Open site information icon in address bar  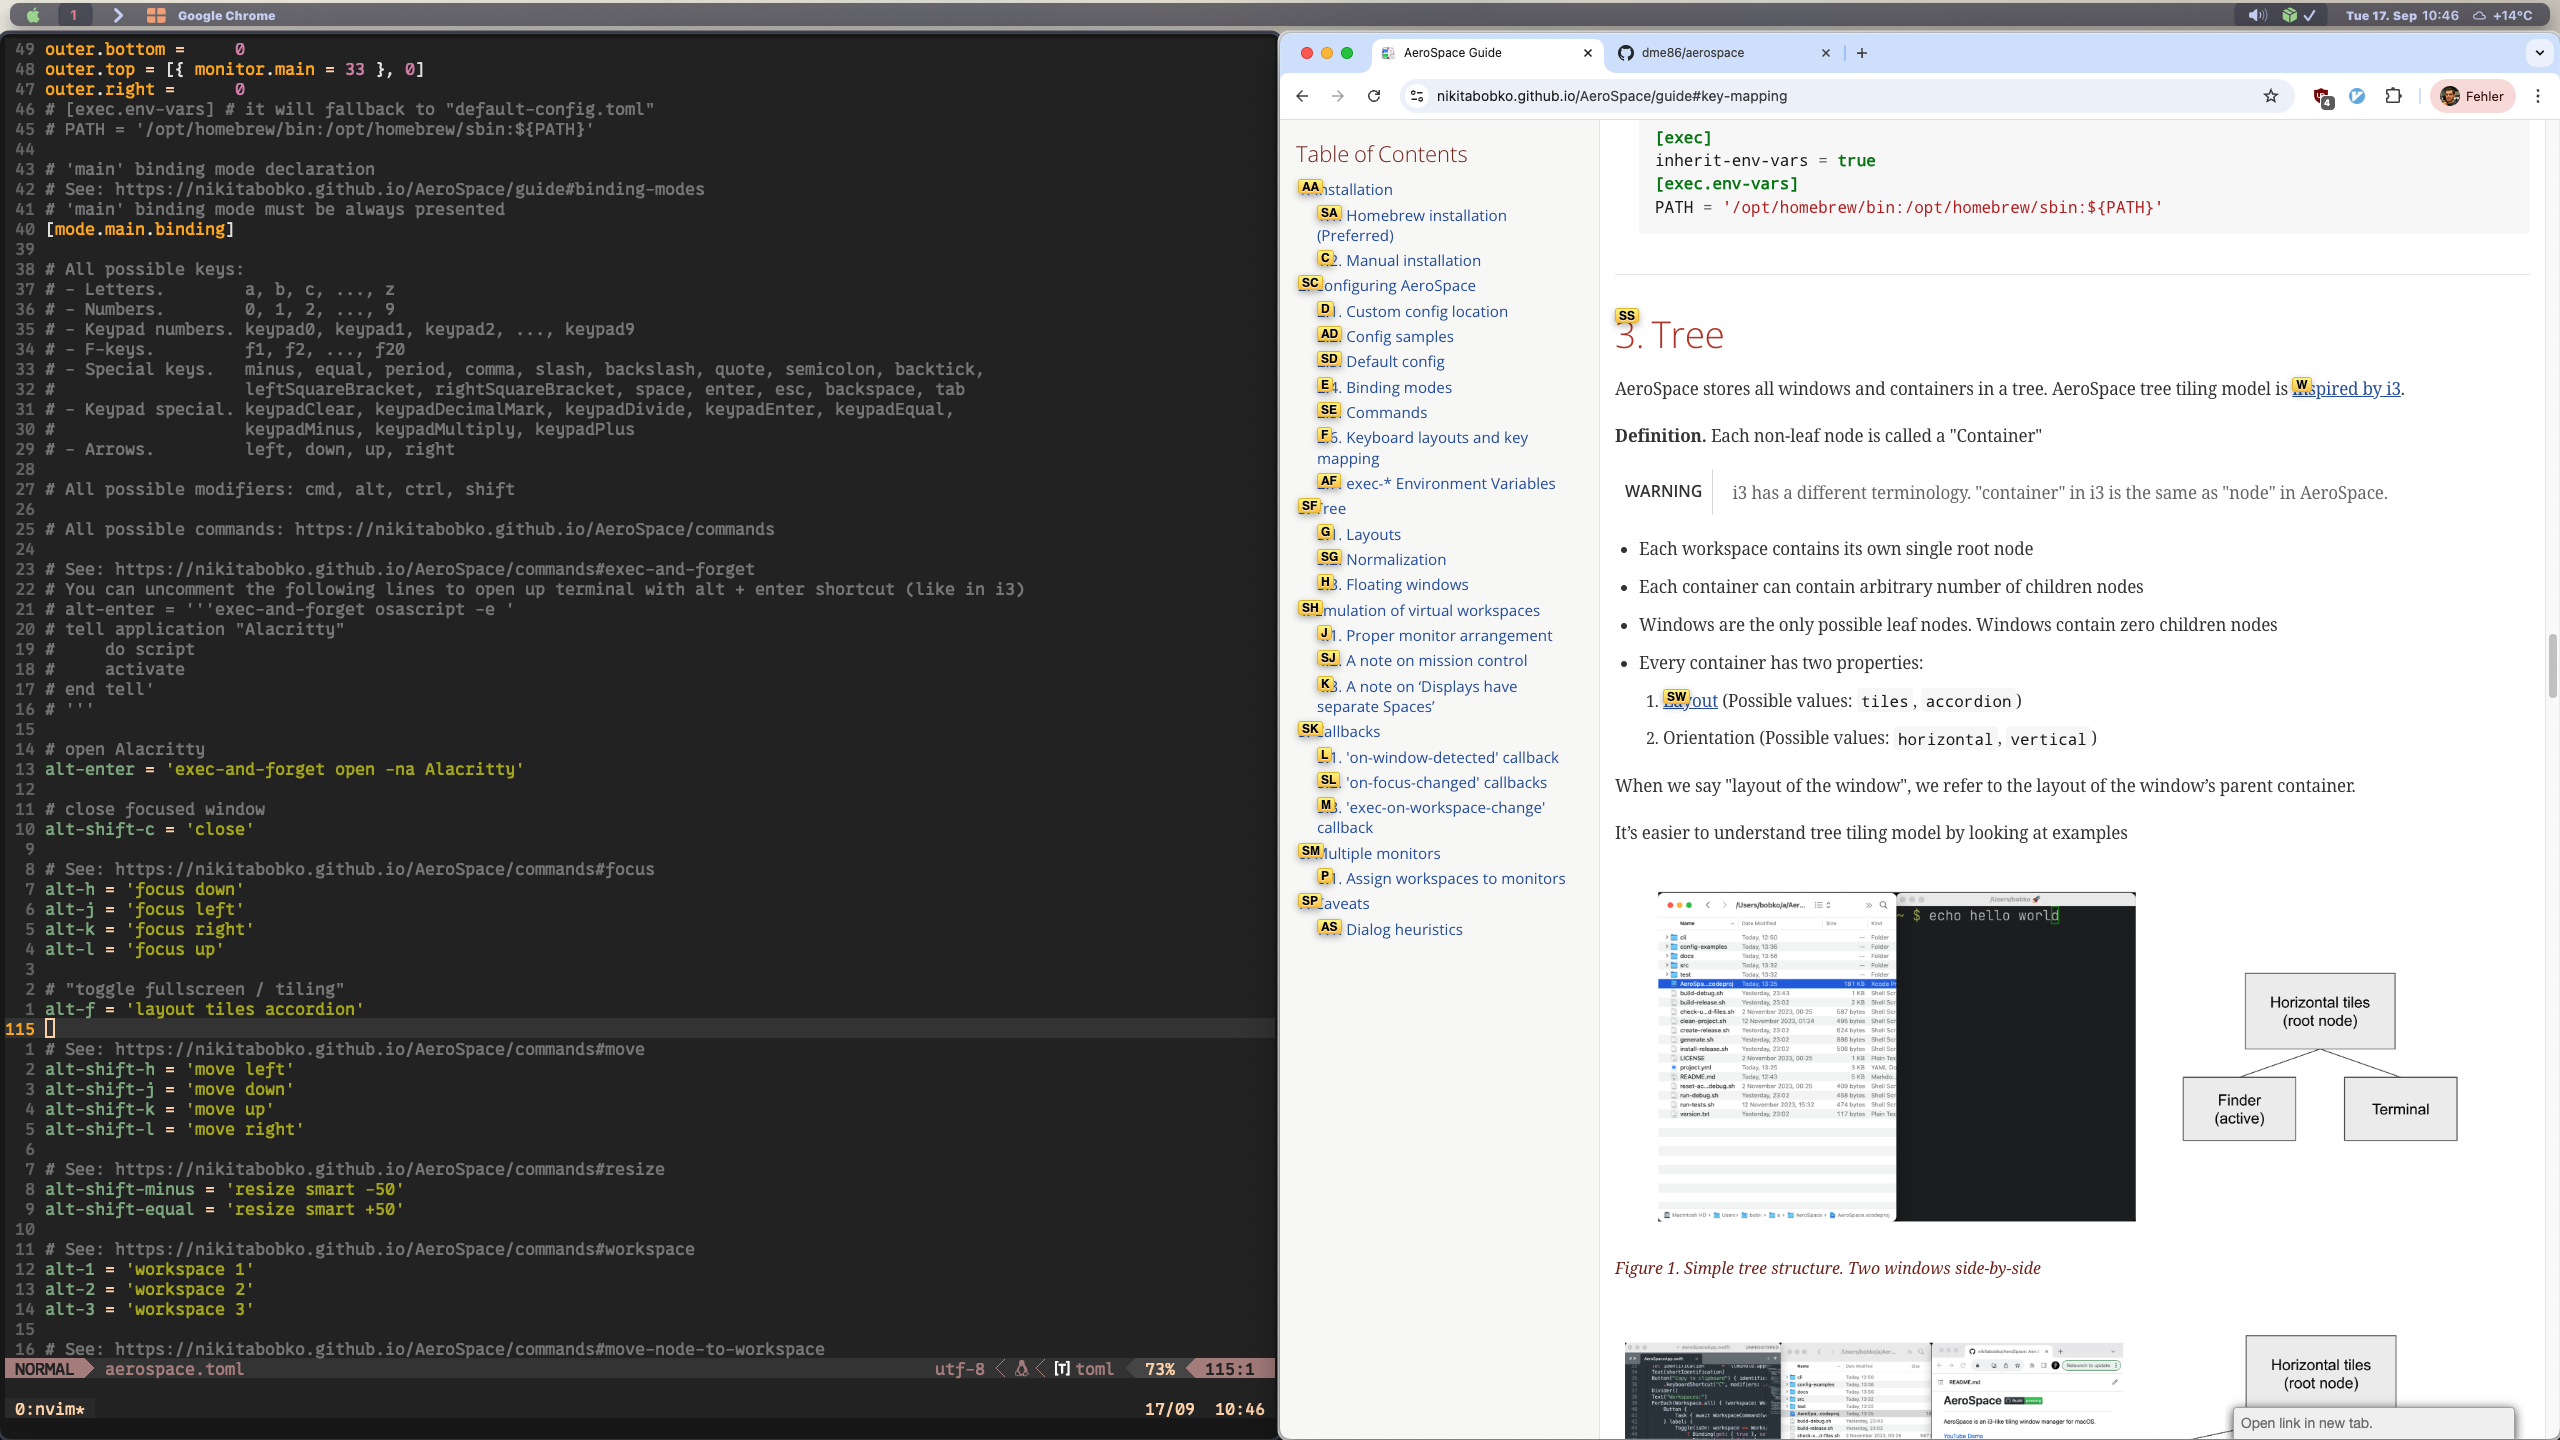point(1416,96)
